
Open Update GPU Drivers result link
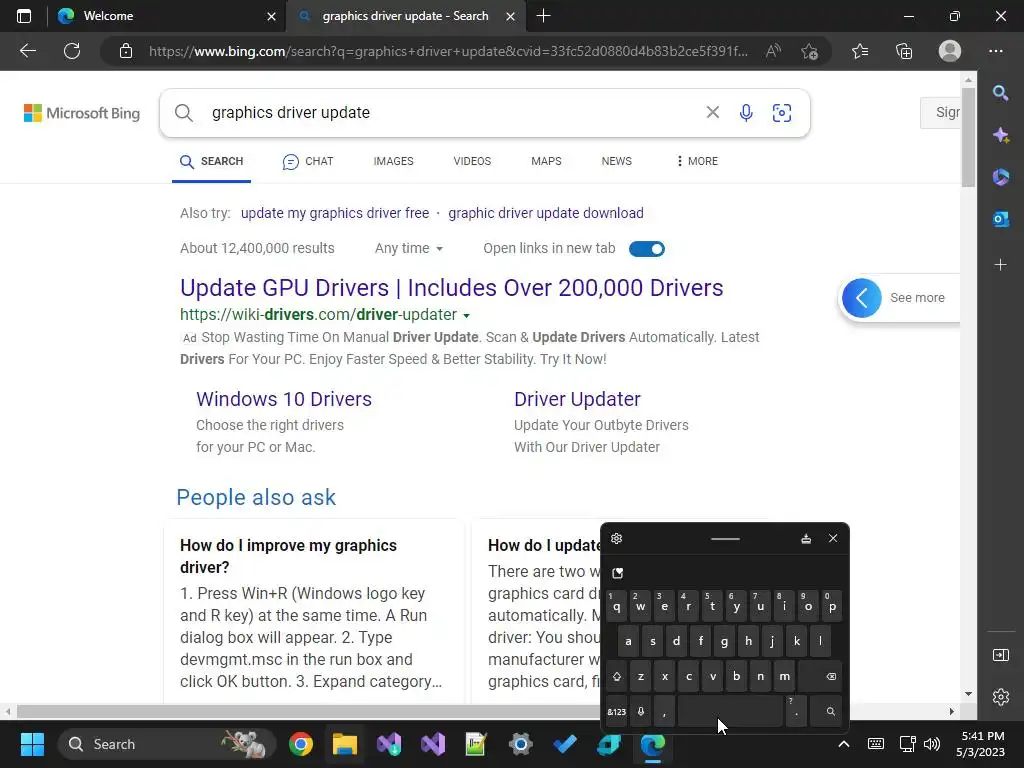451,287
